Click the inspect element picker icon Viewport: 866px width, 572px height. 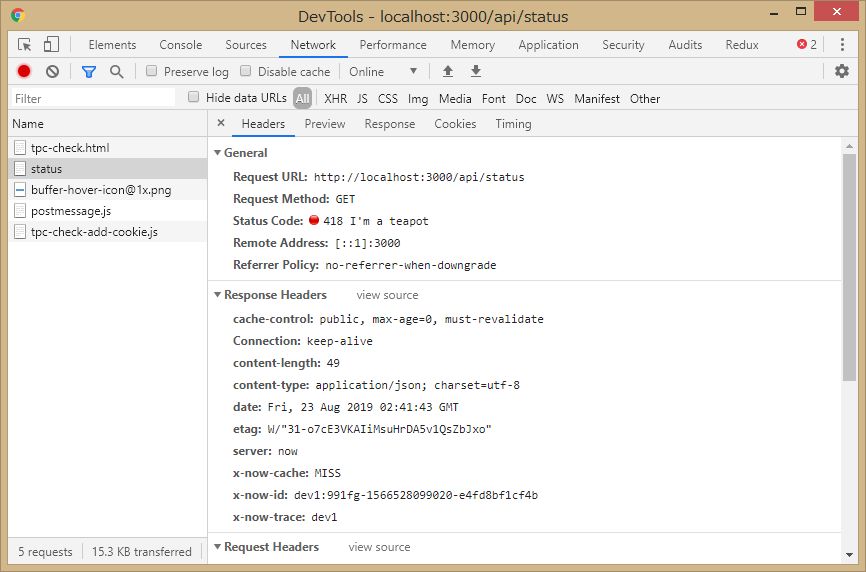[x=25, y=45]
